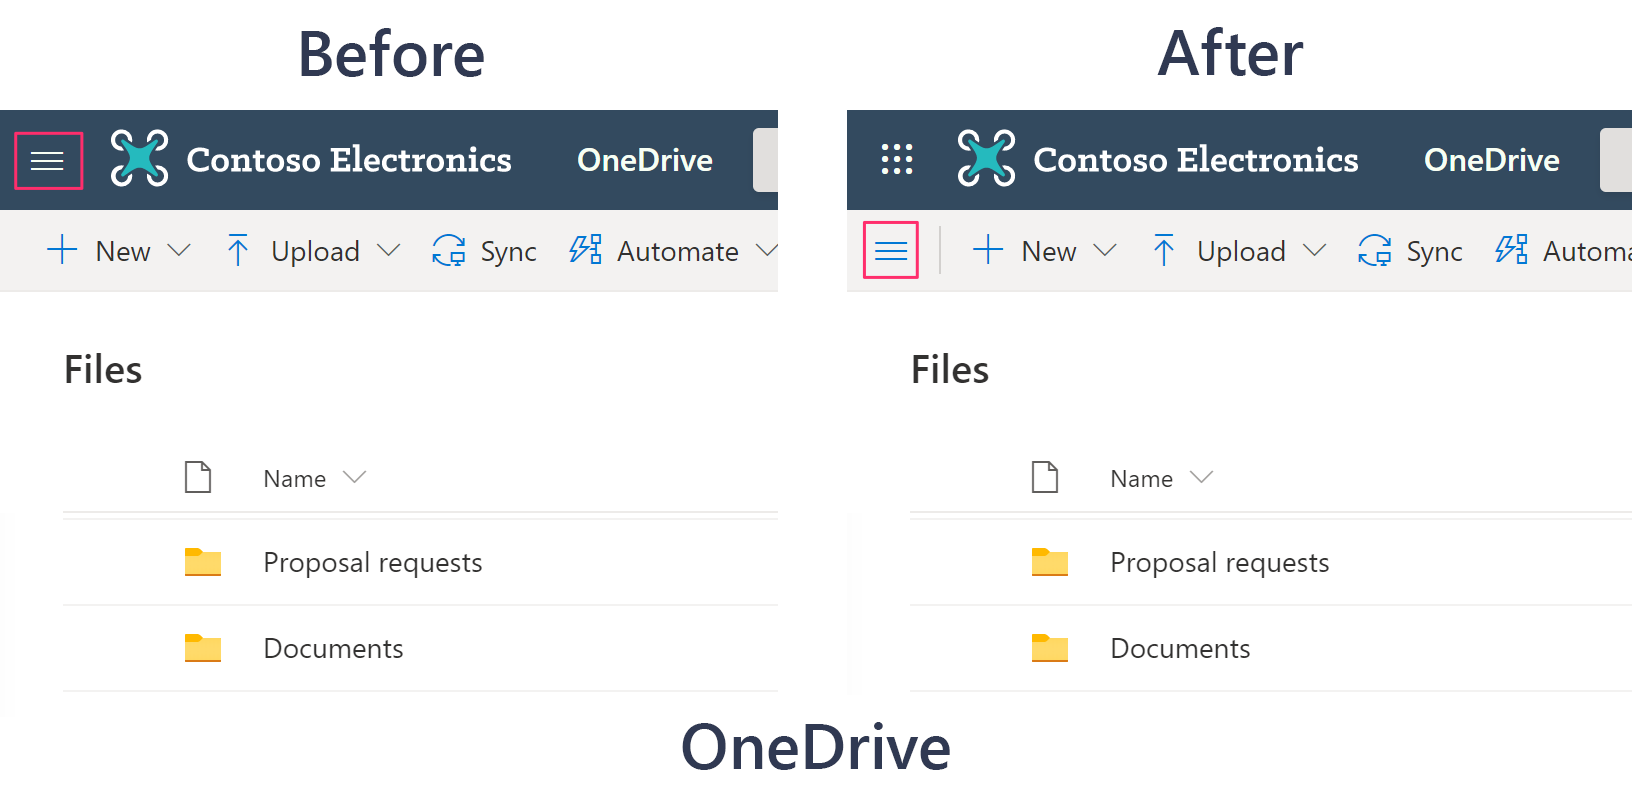This screenshot has height=808, width=1632.
Task: Click the search box in After header
Action: point(1616,160)
